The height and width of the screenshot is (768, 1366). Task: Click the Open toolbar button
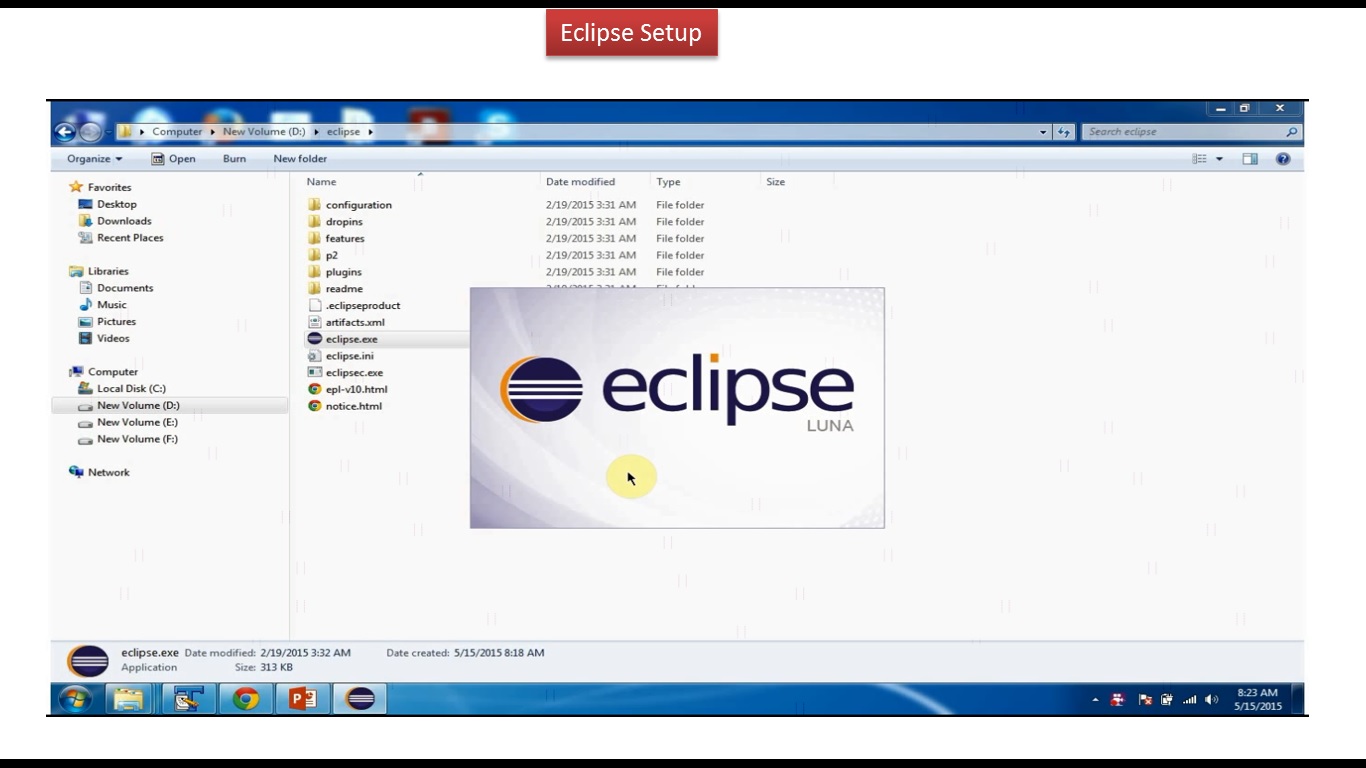[173, 159]
